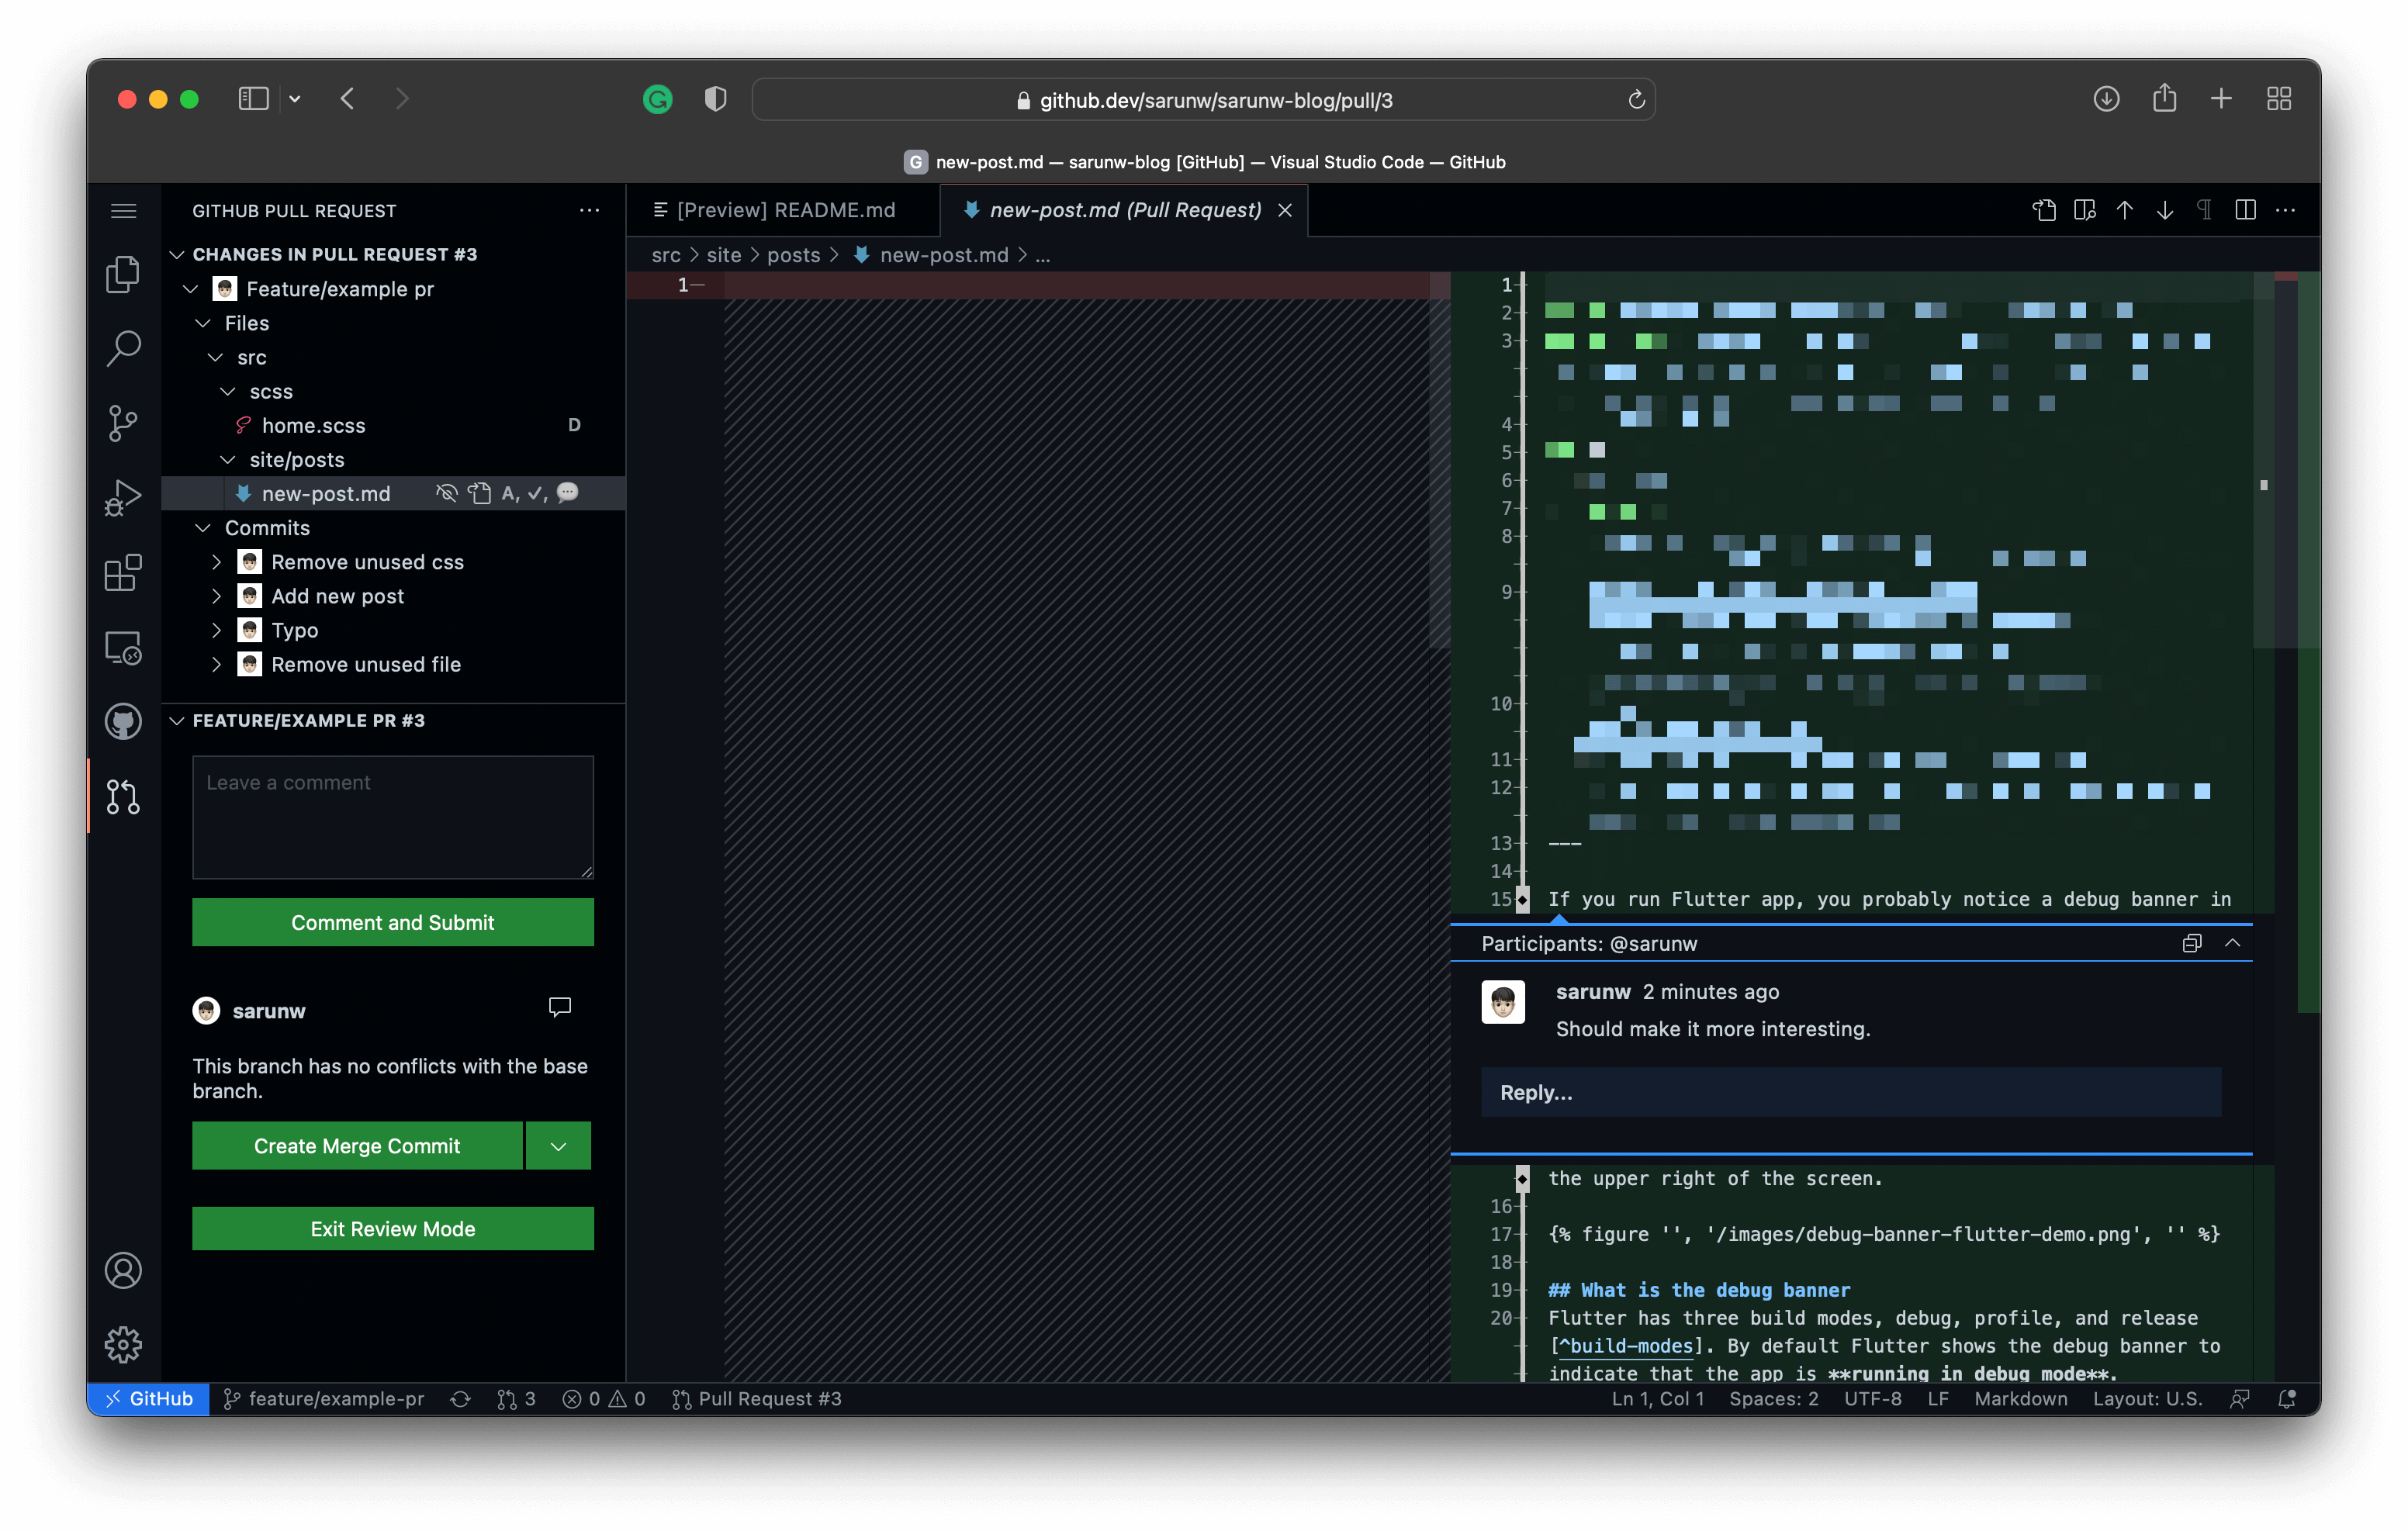
Task: Open GitHub view in activity bar
Action: (x=123, y=721)
